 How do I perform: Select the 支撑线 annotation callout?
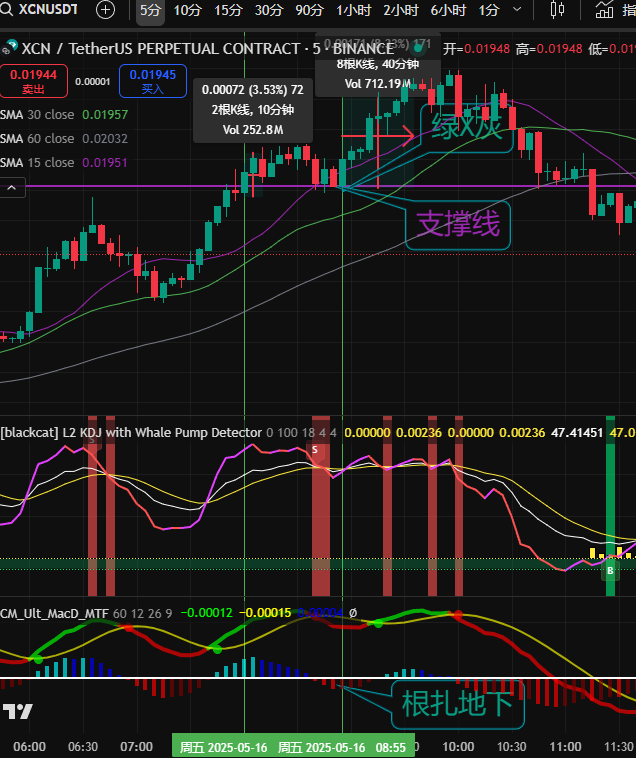tap(458, 225)
